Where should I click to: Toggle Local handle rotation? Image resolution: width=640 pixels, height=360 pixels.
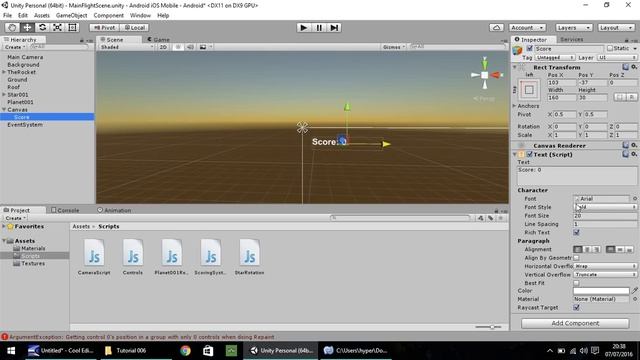(x=135, y=28)
